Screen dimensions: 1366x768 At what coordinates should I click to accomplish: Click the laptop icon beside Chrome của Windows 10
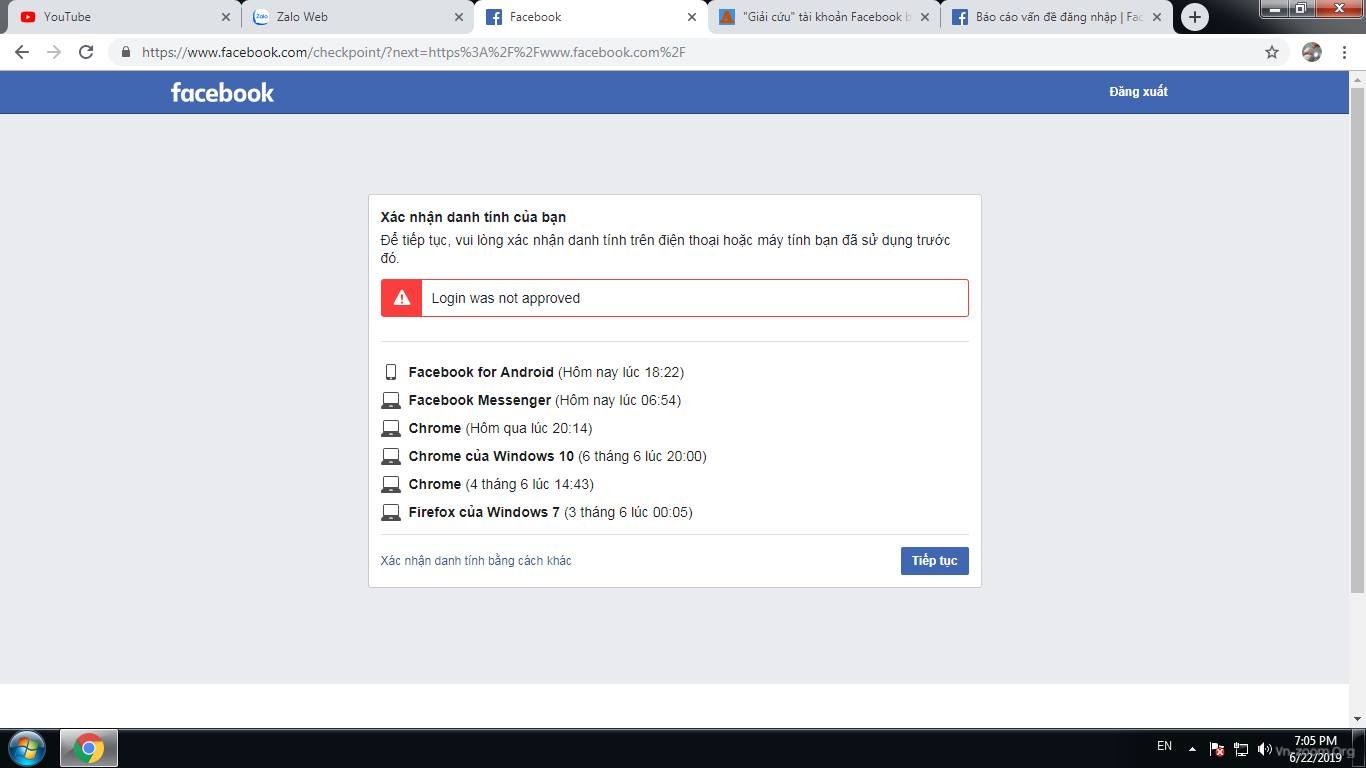click(391, 456)
